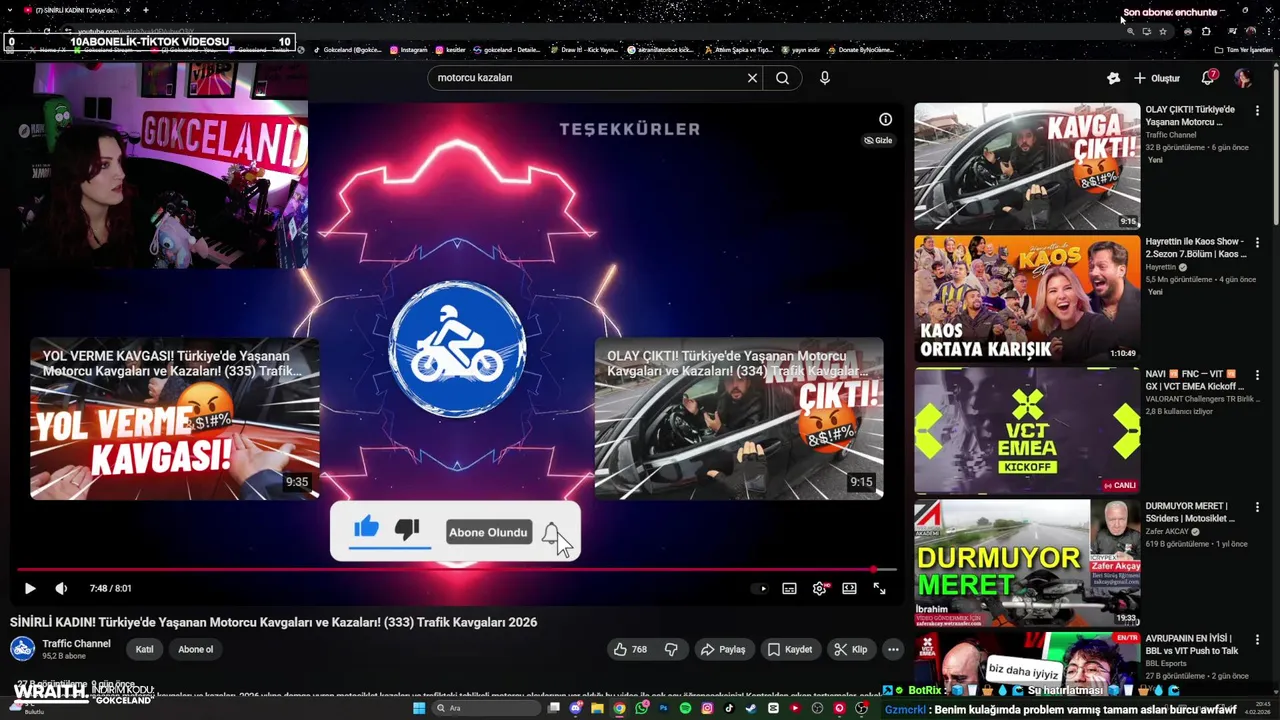Screen dimensions: 1280x720
Task: Open options for NAVI FNC VIT video
Action: 1257,374
